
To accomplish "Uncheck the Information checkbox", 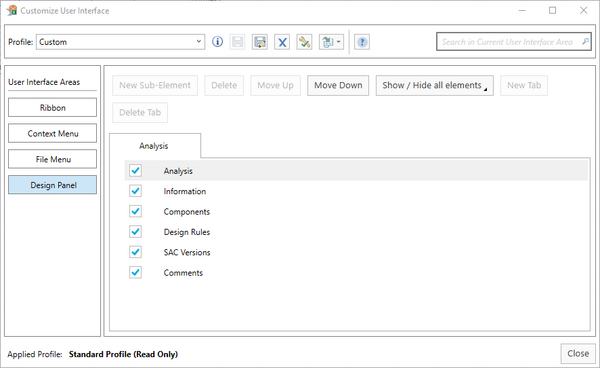I will pyautogui.click(x=135, y=191).
